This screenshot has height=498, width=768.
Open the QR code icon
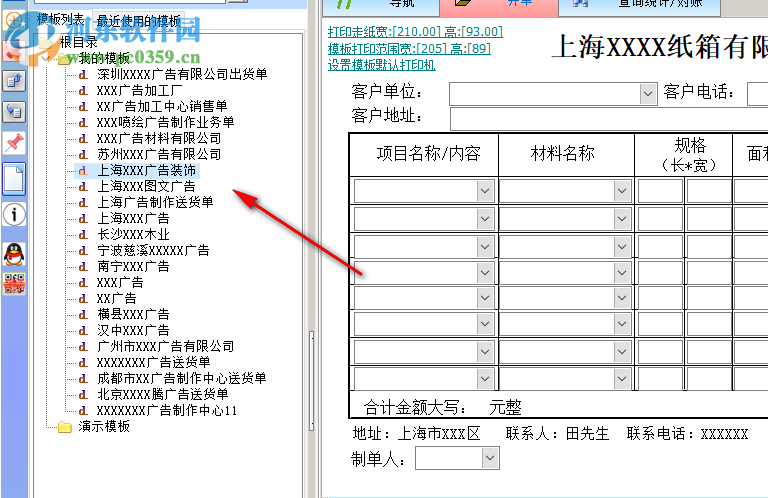tap(14, 284)
